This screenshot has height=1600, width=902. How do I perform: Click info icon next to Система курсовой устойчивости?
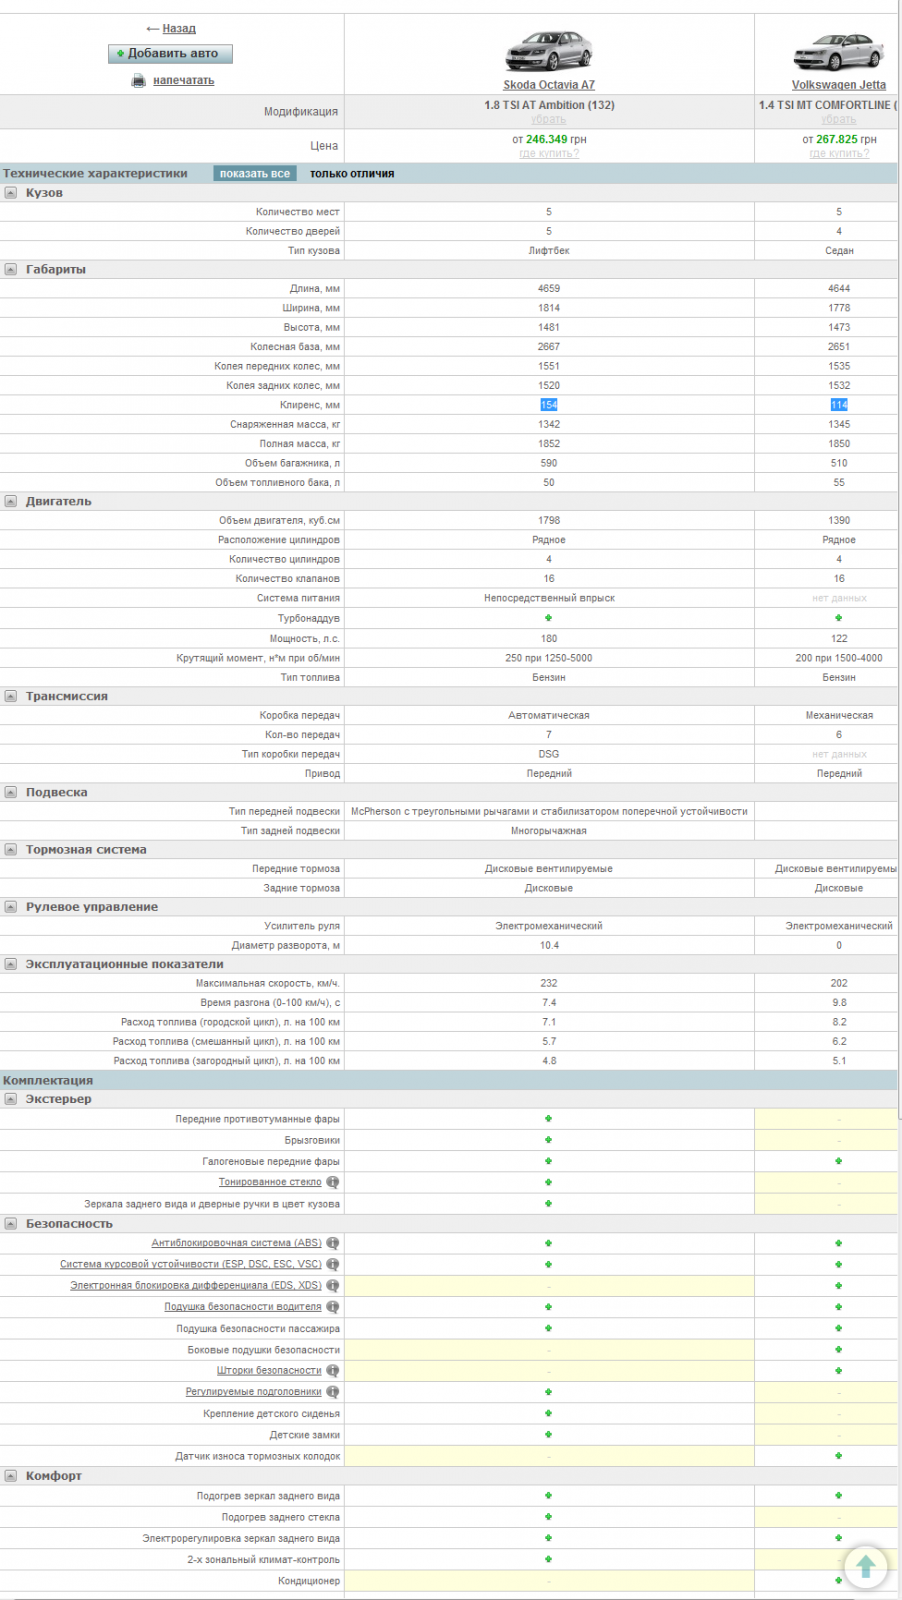[x=333, y=1264]
